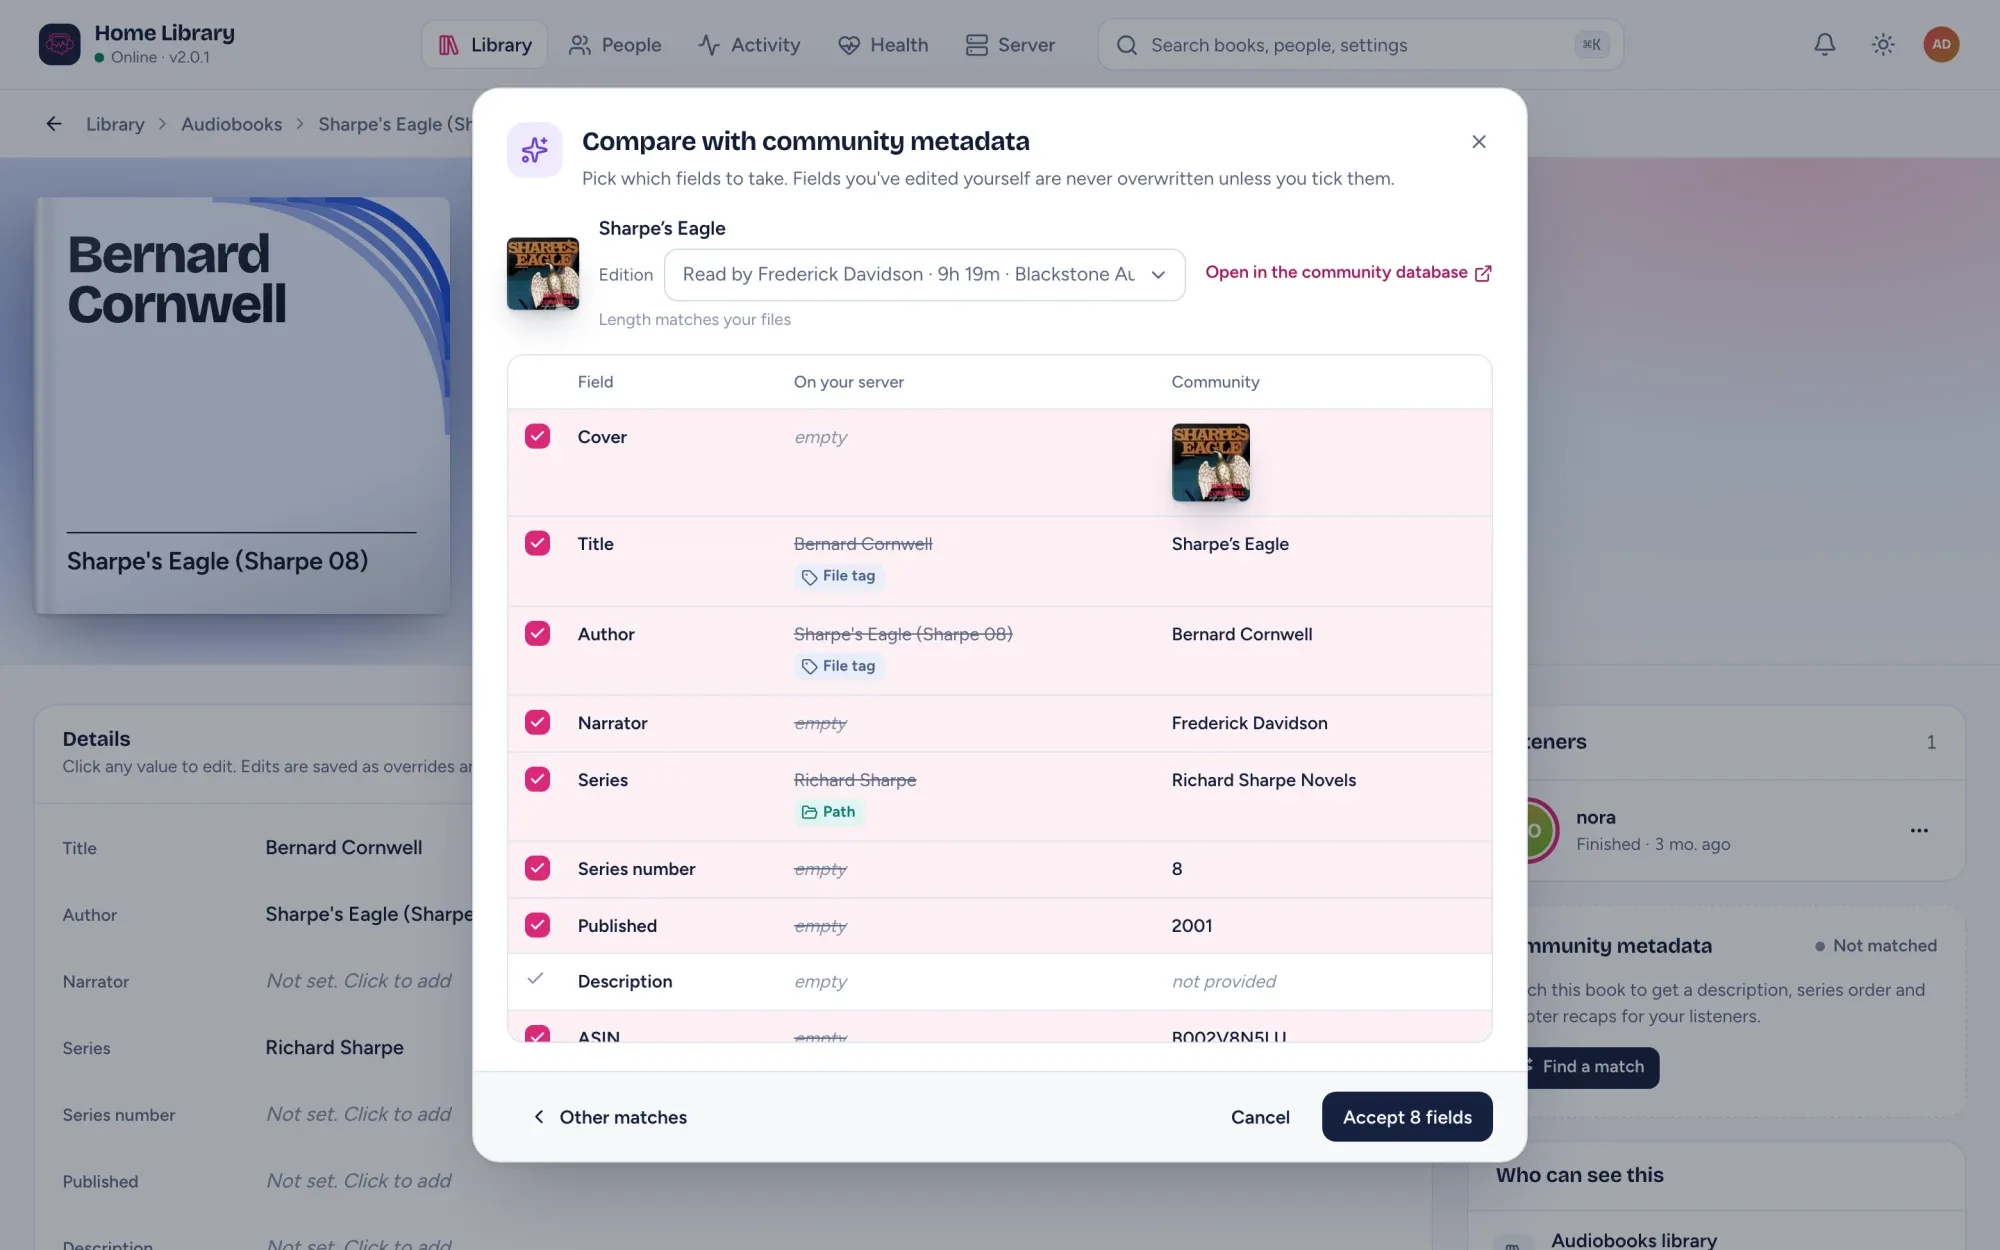Go back with the breadcrumb arrow

(54, 124)
